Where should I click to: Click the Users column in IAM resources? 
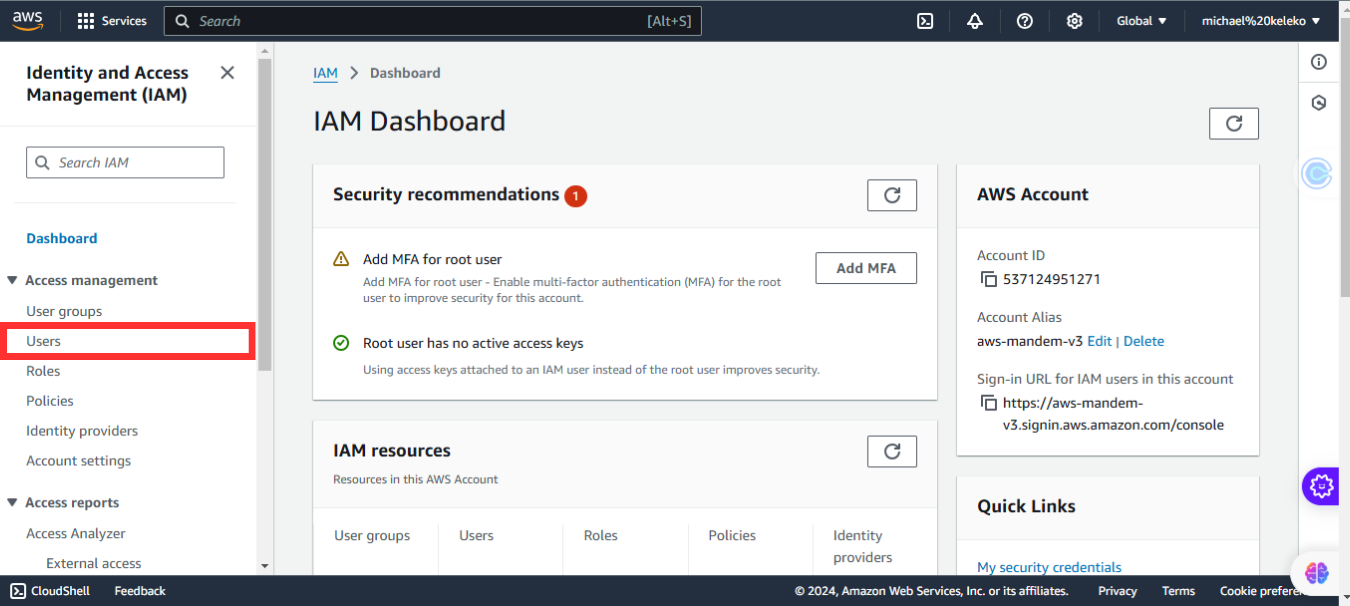point(476,536)
